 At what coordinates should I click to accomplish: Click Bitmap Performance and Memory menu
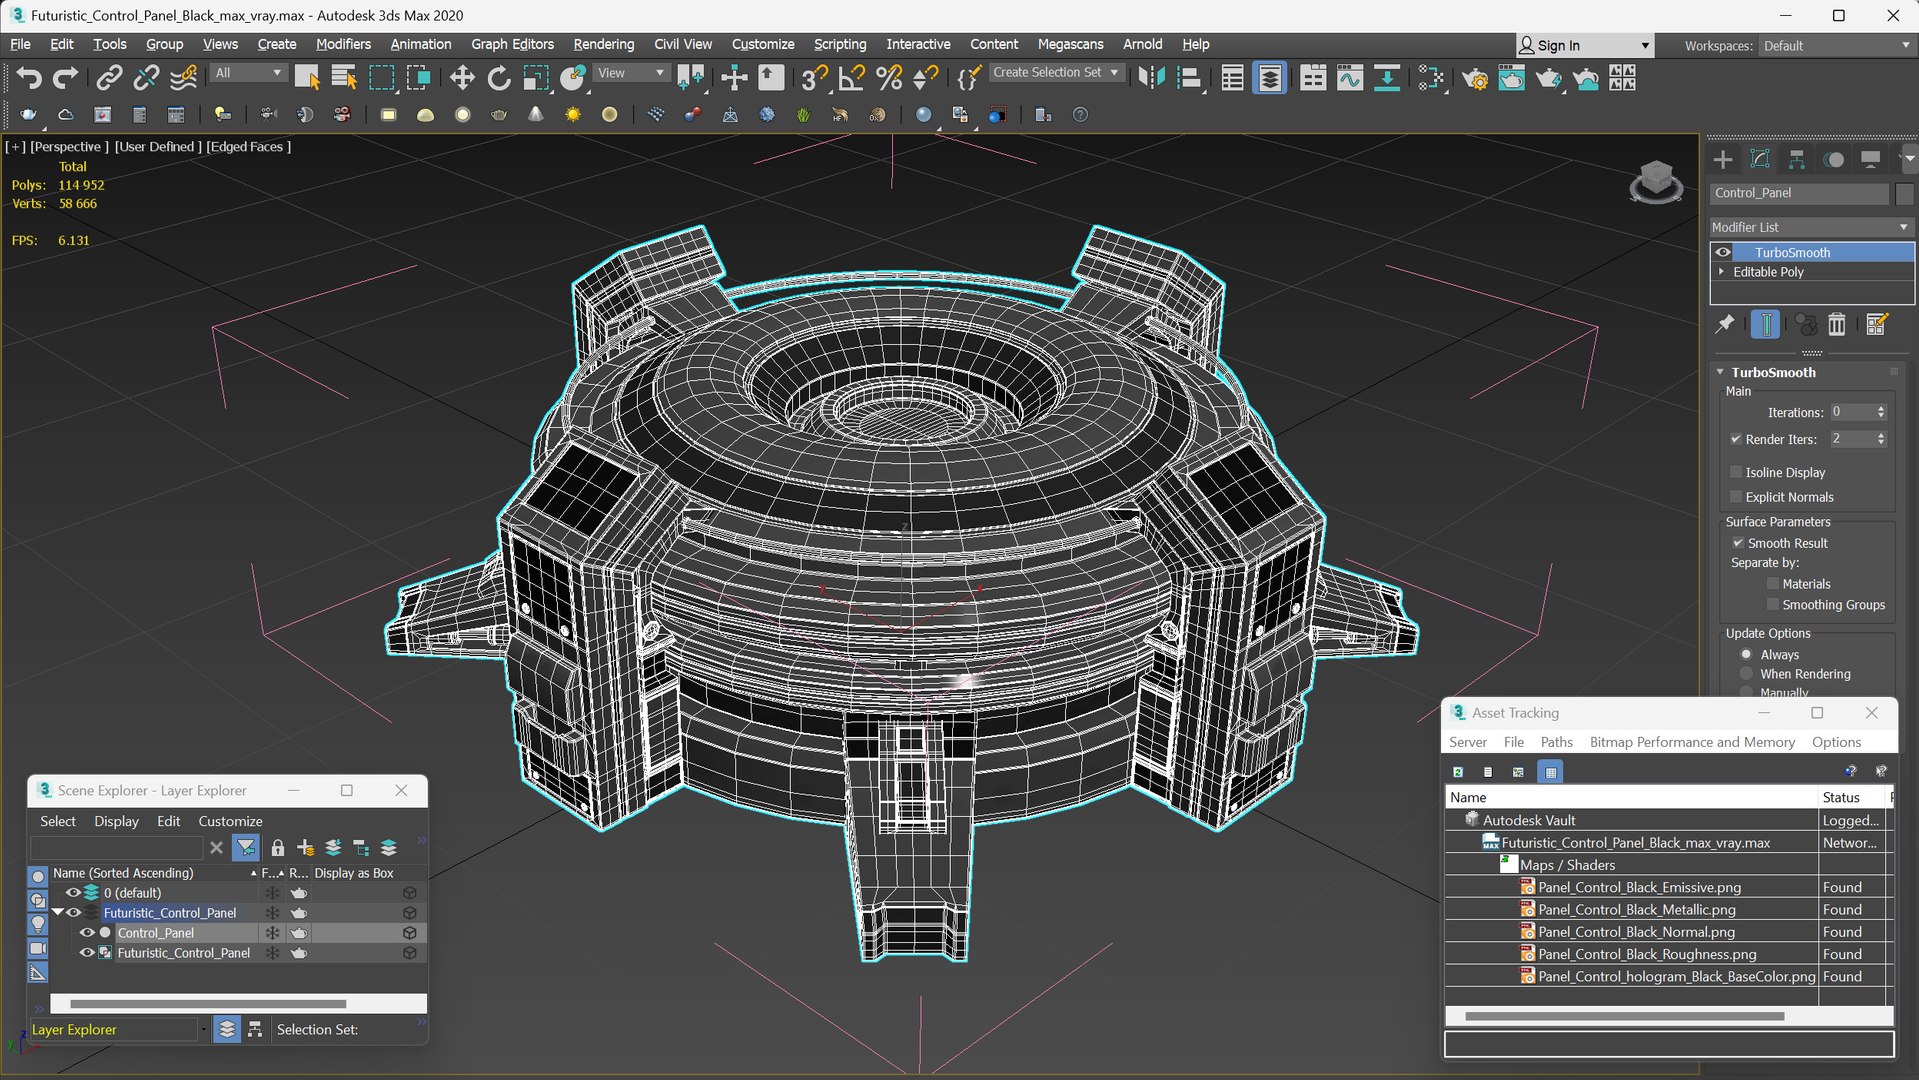point(1692,742)
